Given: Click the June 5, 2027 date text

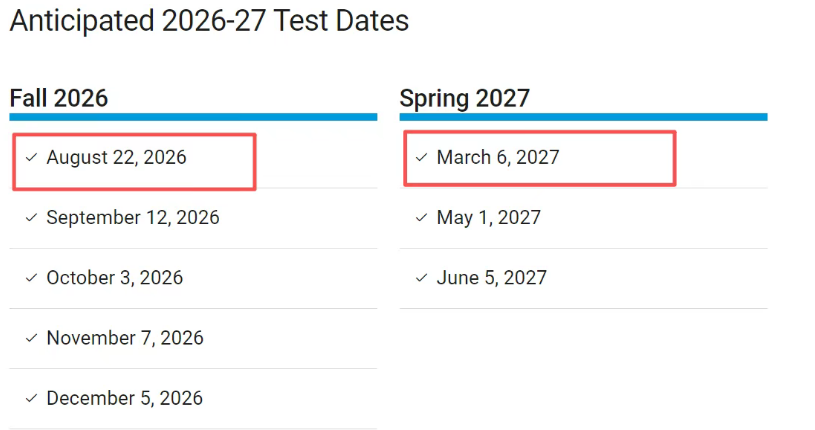Looking at the screenshot, I should 492,278.
